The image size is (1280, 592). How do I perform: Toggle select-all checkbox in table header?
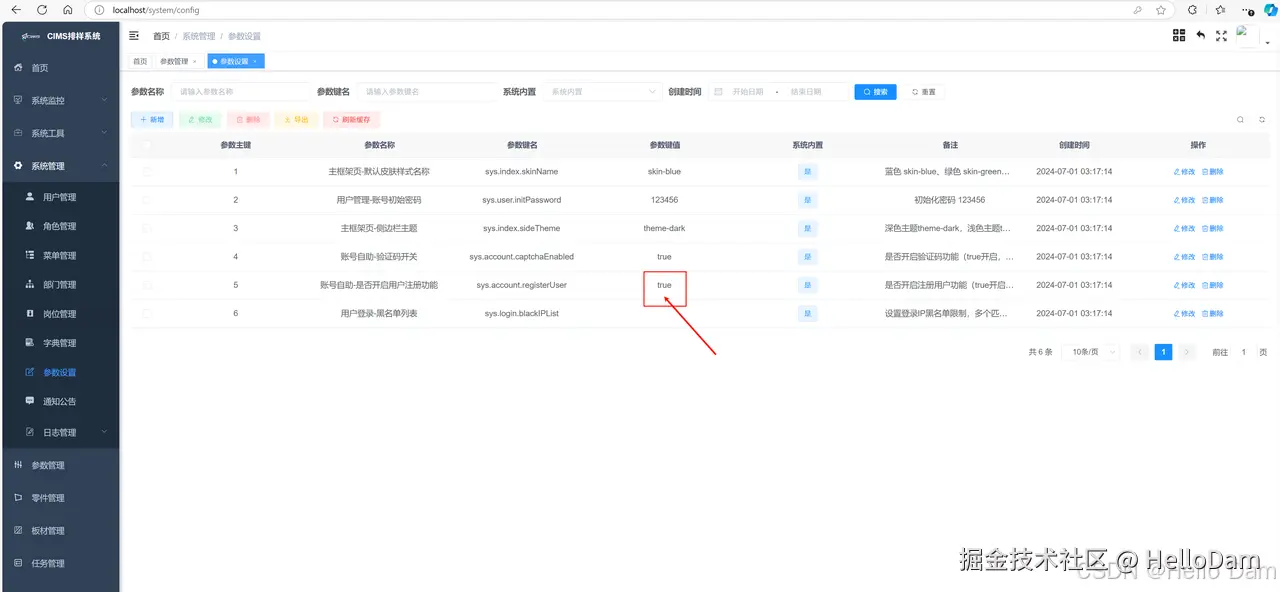148,145
